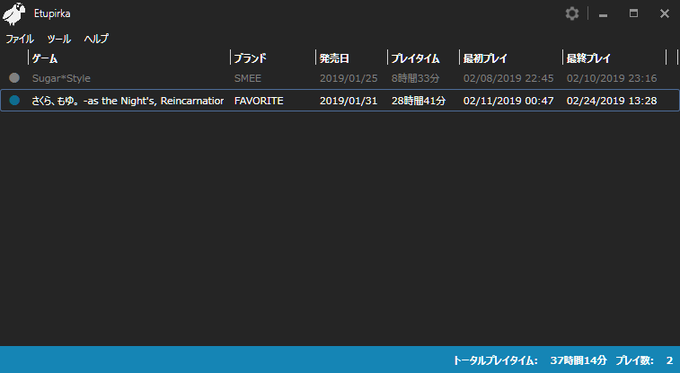The width and height of the screenshot is (680, 373).
Task: Click release date 2019/01/25
Action: point(349,79)
